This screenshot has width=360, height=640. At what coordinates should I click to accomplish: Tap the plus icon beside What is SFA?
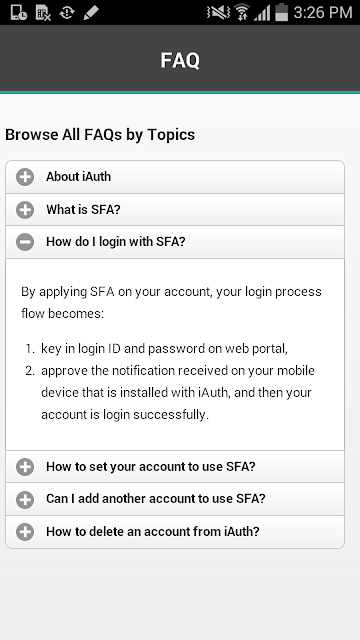(x=25, y=210)
